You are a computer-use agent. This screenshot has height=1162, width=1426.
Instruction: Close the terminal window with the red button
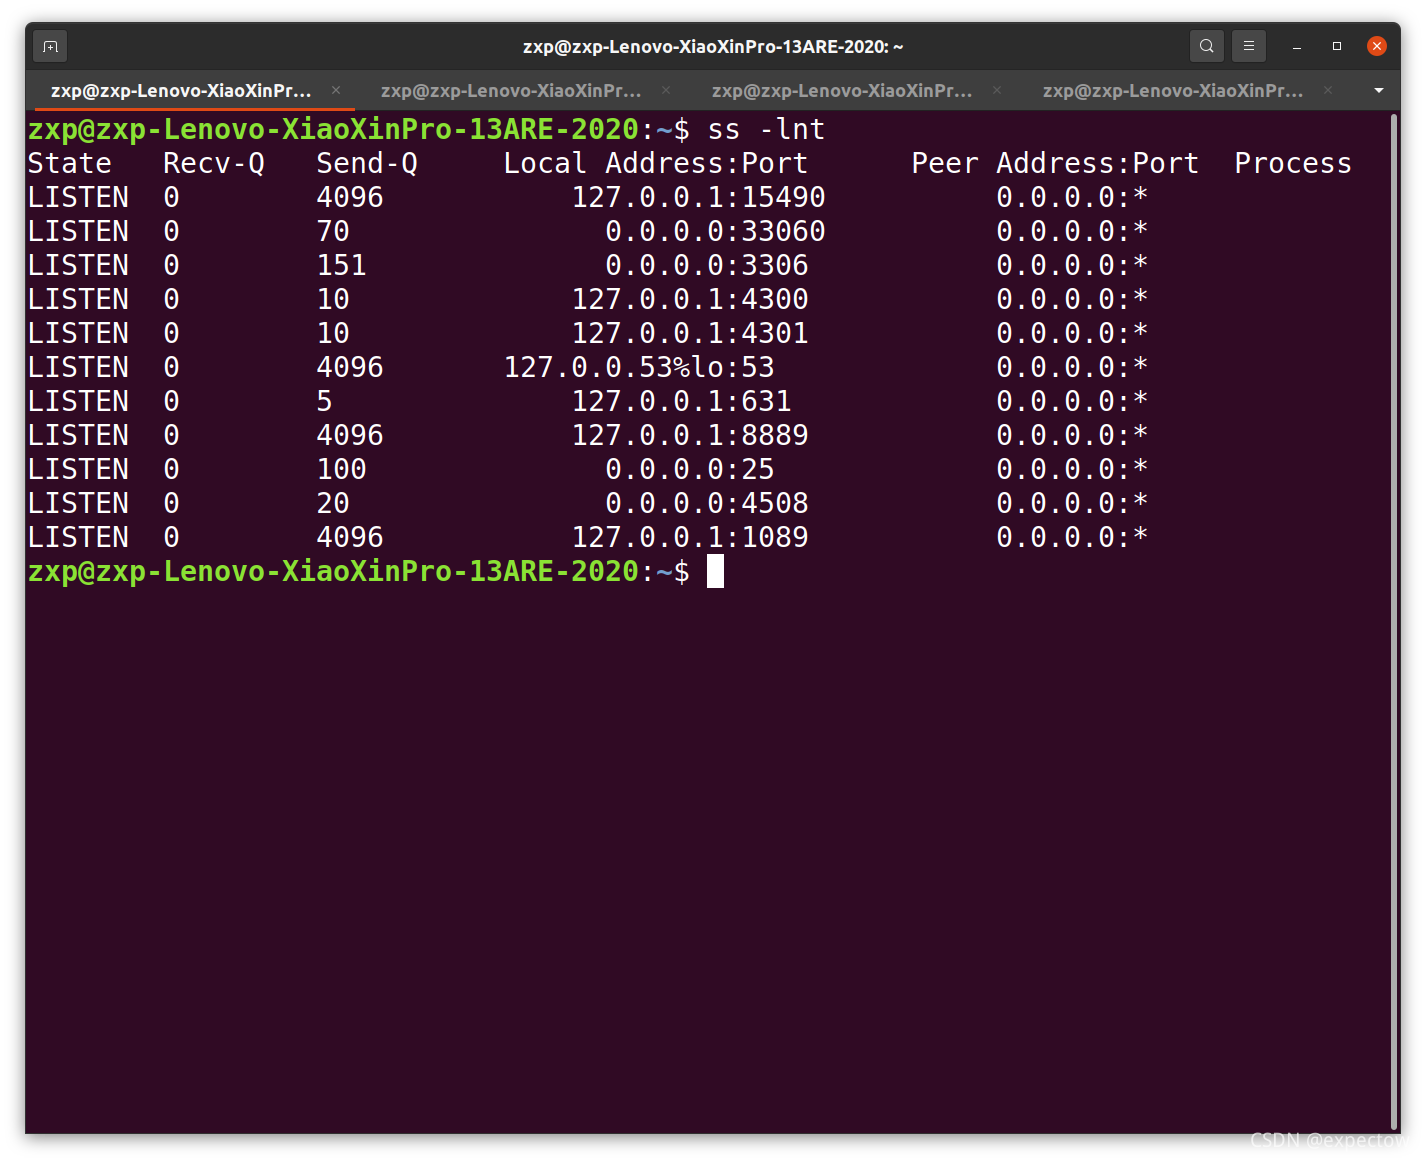1377,46
